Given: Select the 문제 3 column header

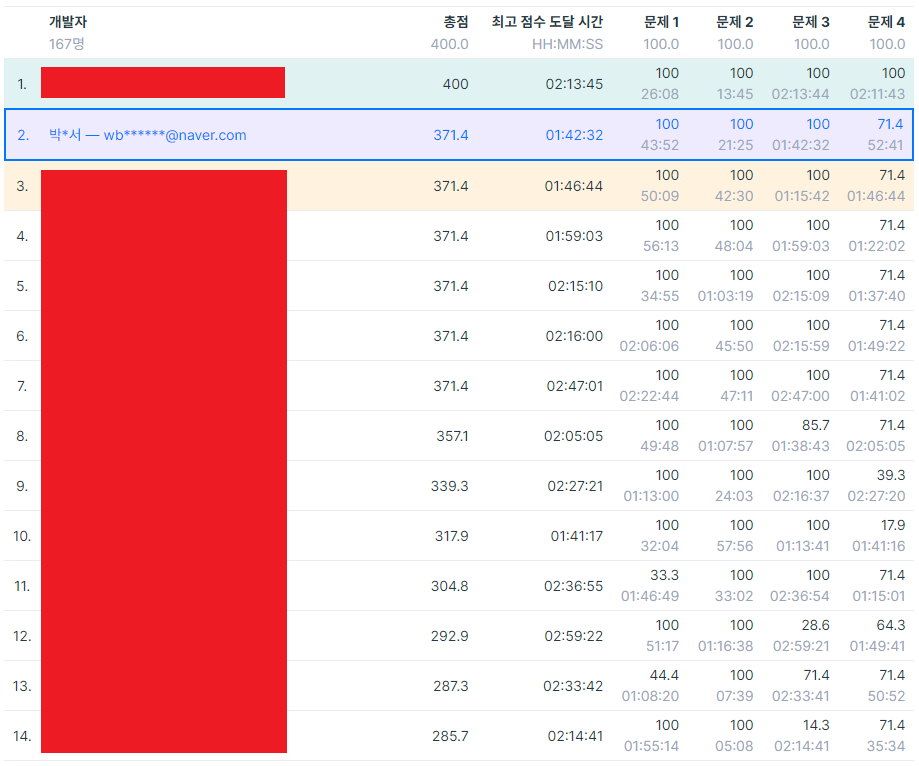Looking at the screenshot, I should pyautogui.click(x=811, y=22).
